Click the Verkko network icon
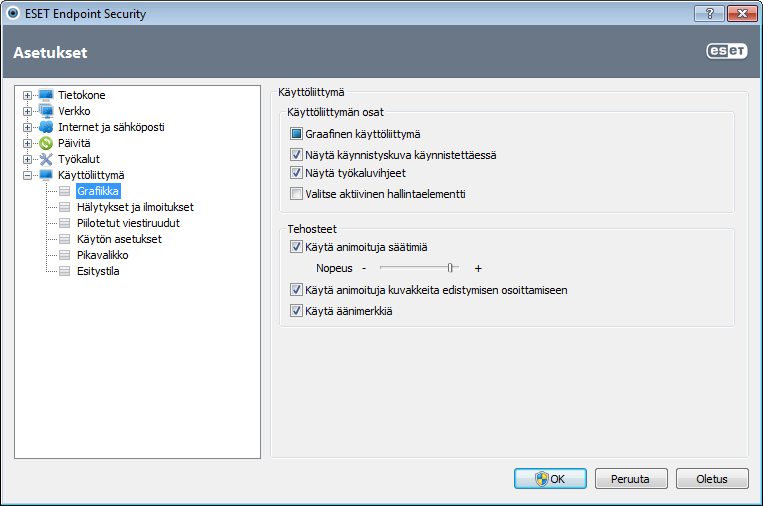The image size is (763, 506). [x=46, y=111]
